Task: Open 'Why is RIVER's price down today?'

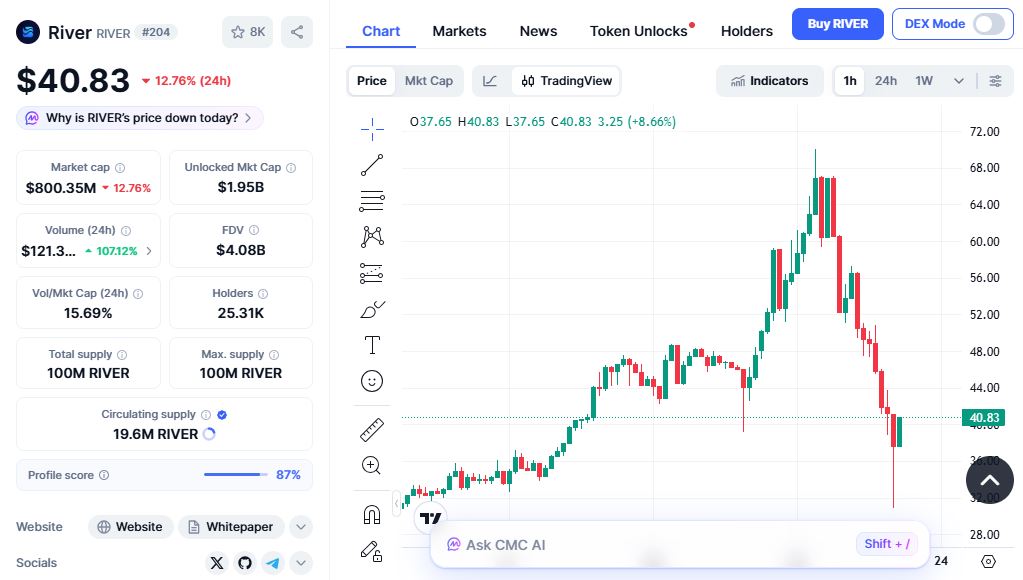Action: tap(141, 118)
